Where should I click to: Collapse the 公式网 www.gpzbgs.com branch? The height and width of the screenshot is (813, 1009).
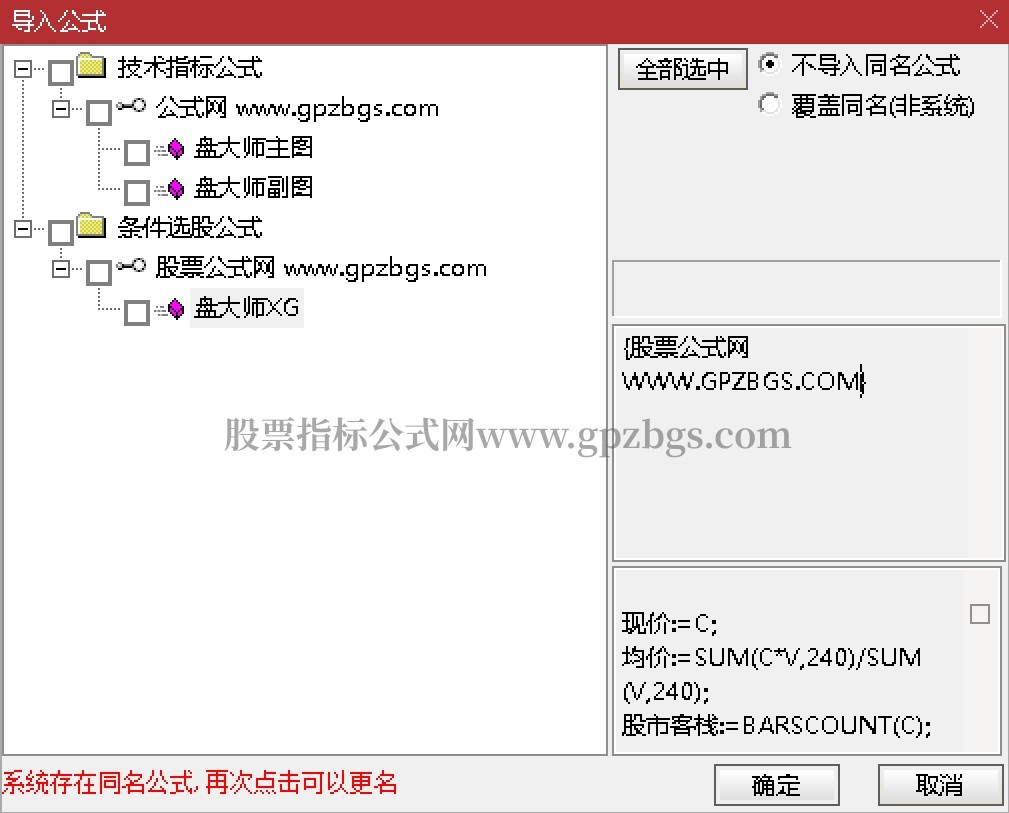tap(61, 109)
